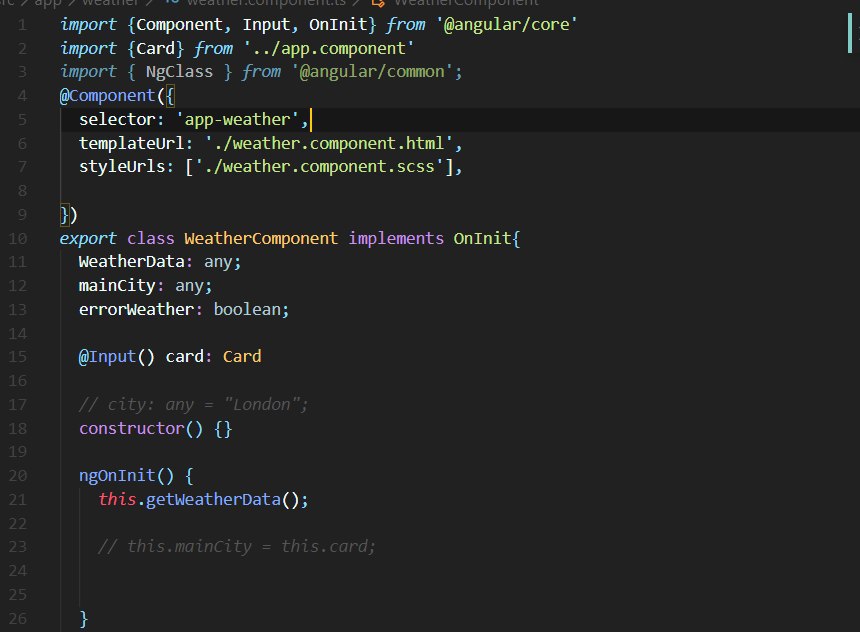This screenshot has height=632, width=860.
Task: Click the NgClass import name
Action: point(179,72)
